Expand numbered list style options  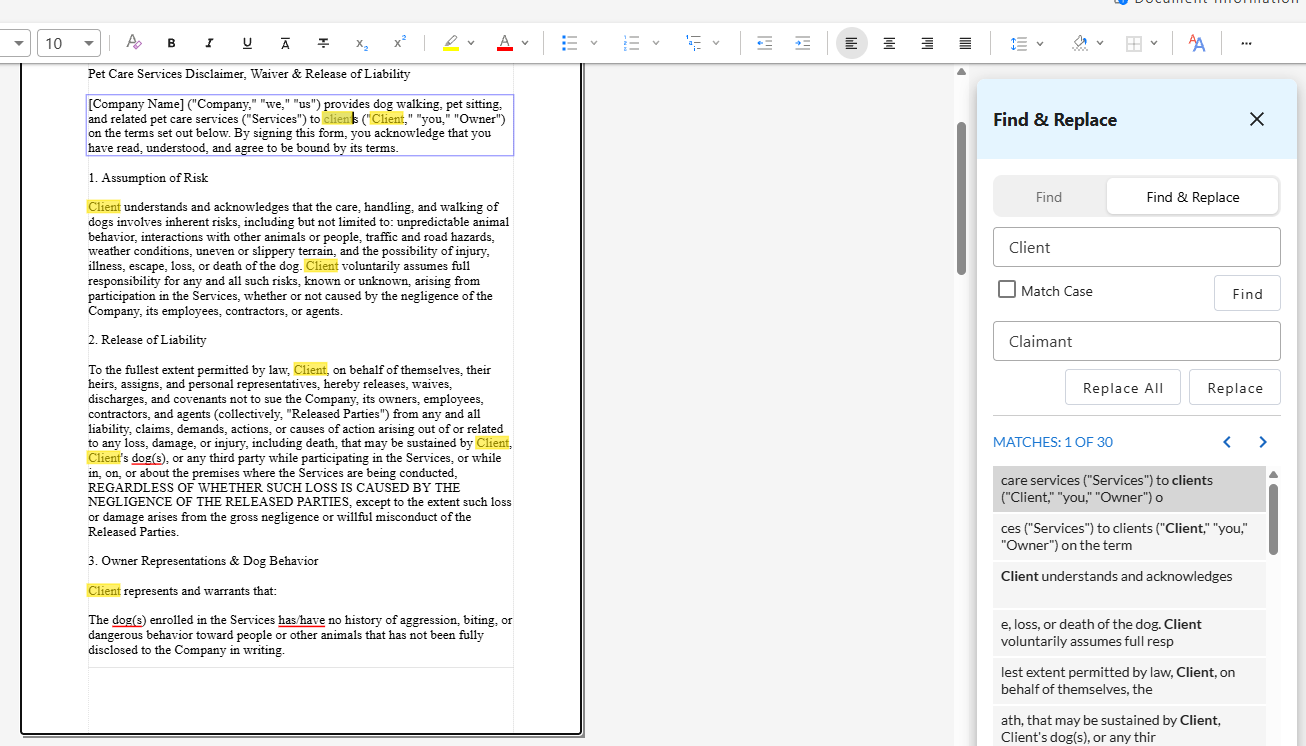coord(656,43)
